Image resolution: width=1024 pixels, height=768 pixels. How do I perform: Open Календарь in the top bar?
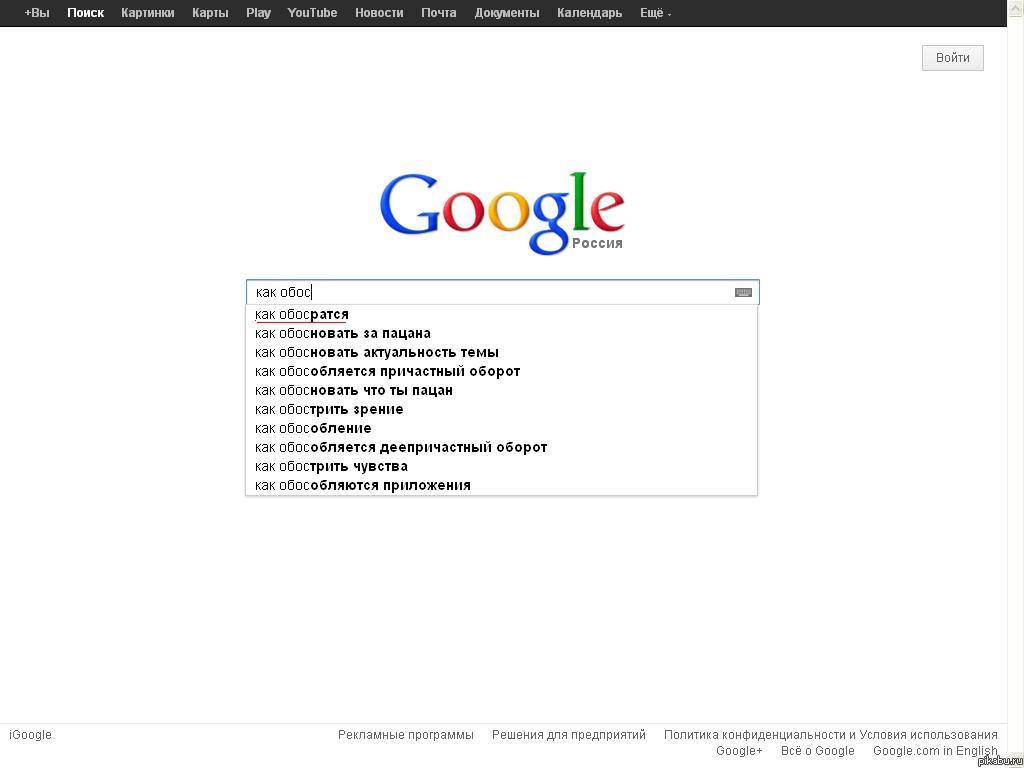click(x=590, y=13)
